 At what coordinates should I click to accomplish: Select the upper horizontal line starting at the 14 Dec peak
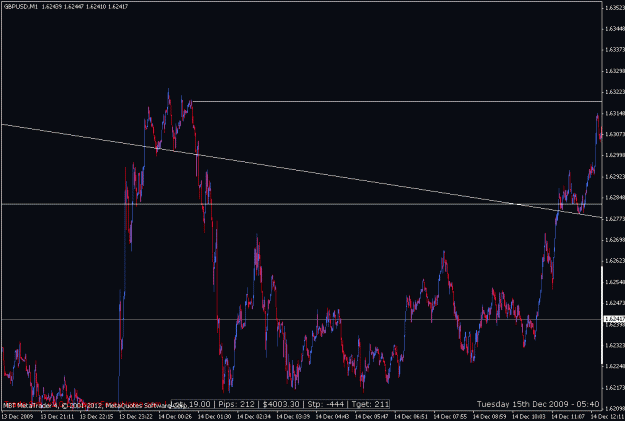pos(397,101)
